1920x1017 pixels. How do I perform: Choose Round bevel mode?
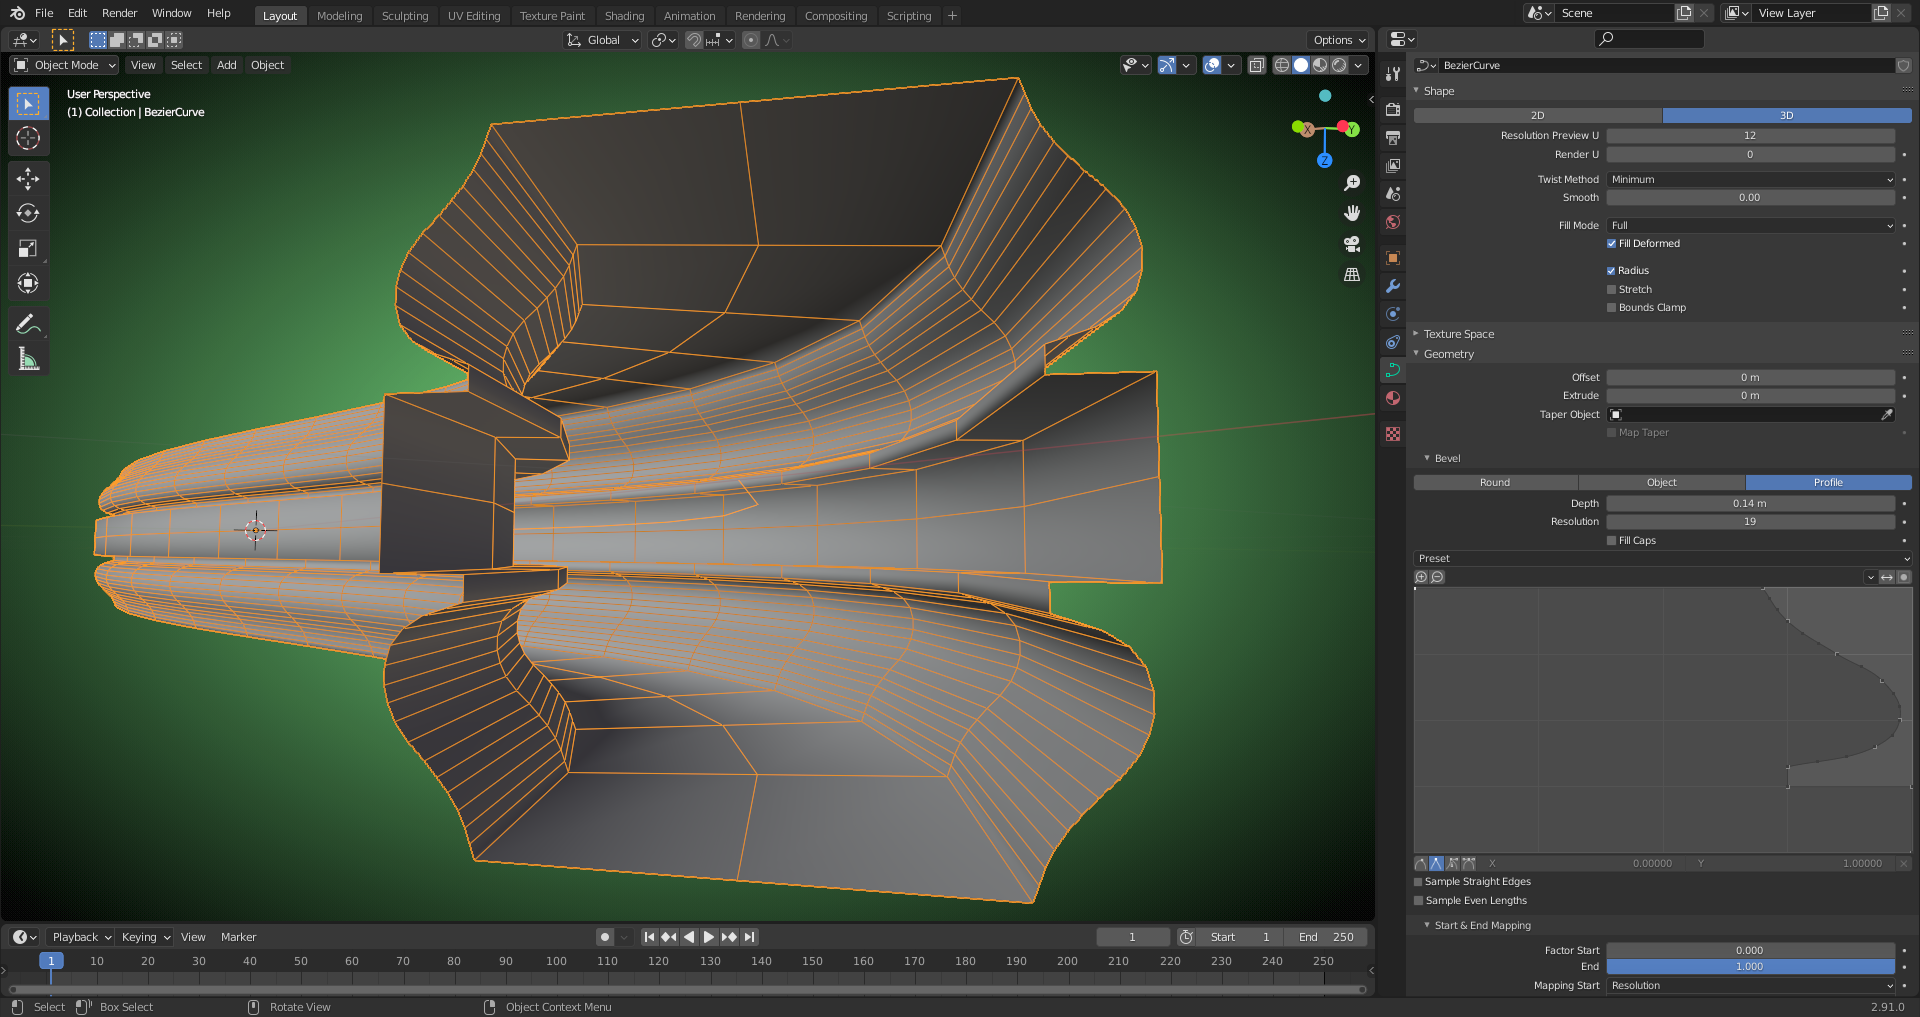[1495, 483]
